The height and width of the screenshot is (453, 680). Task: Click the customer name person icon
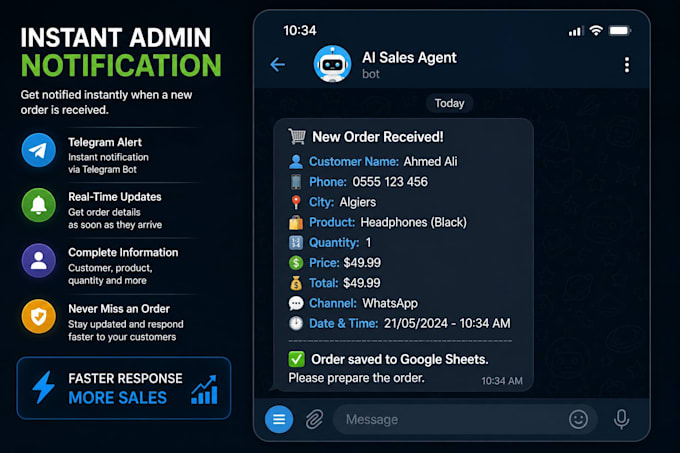tap(296, 162)
